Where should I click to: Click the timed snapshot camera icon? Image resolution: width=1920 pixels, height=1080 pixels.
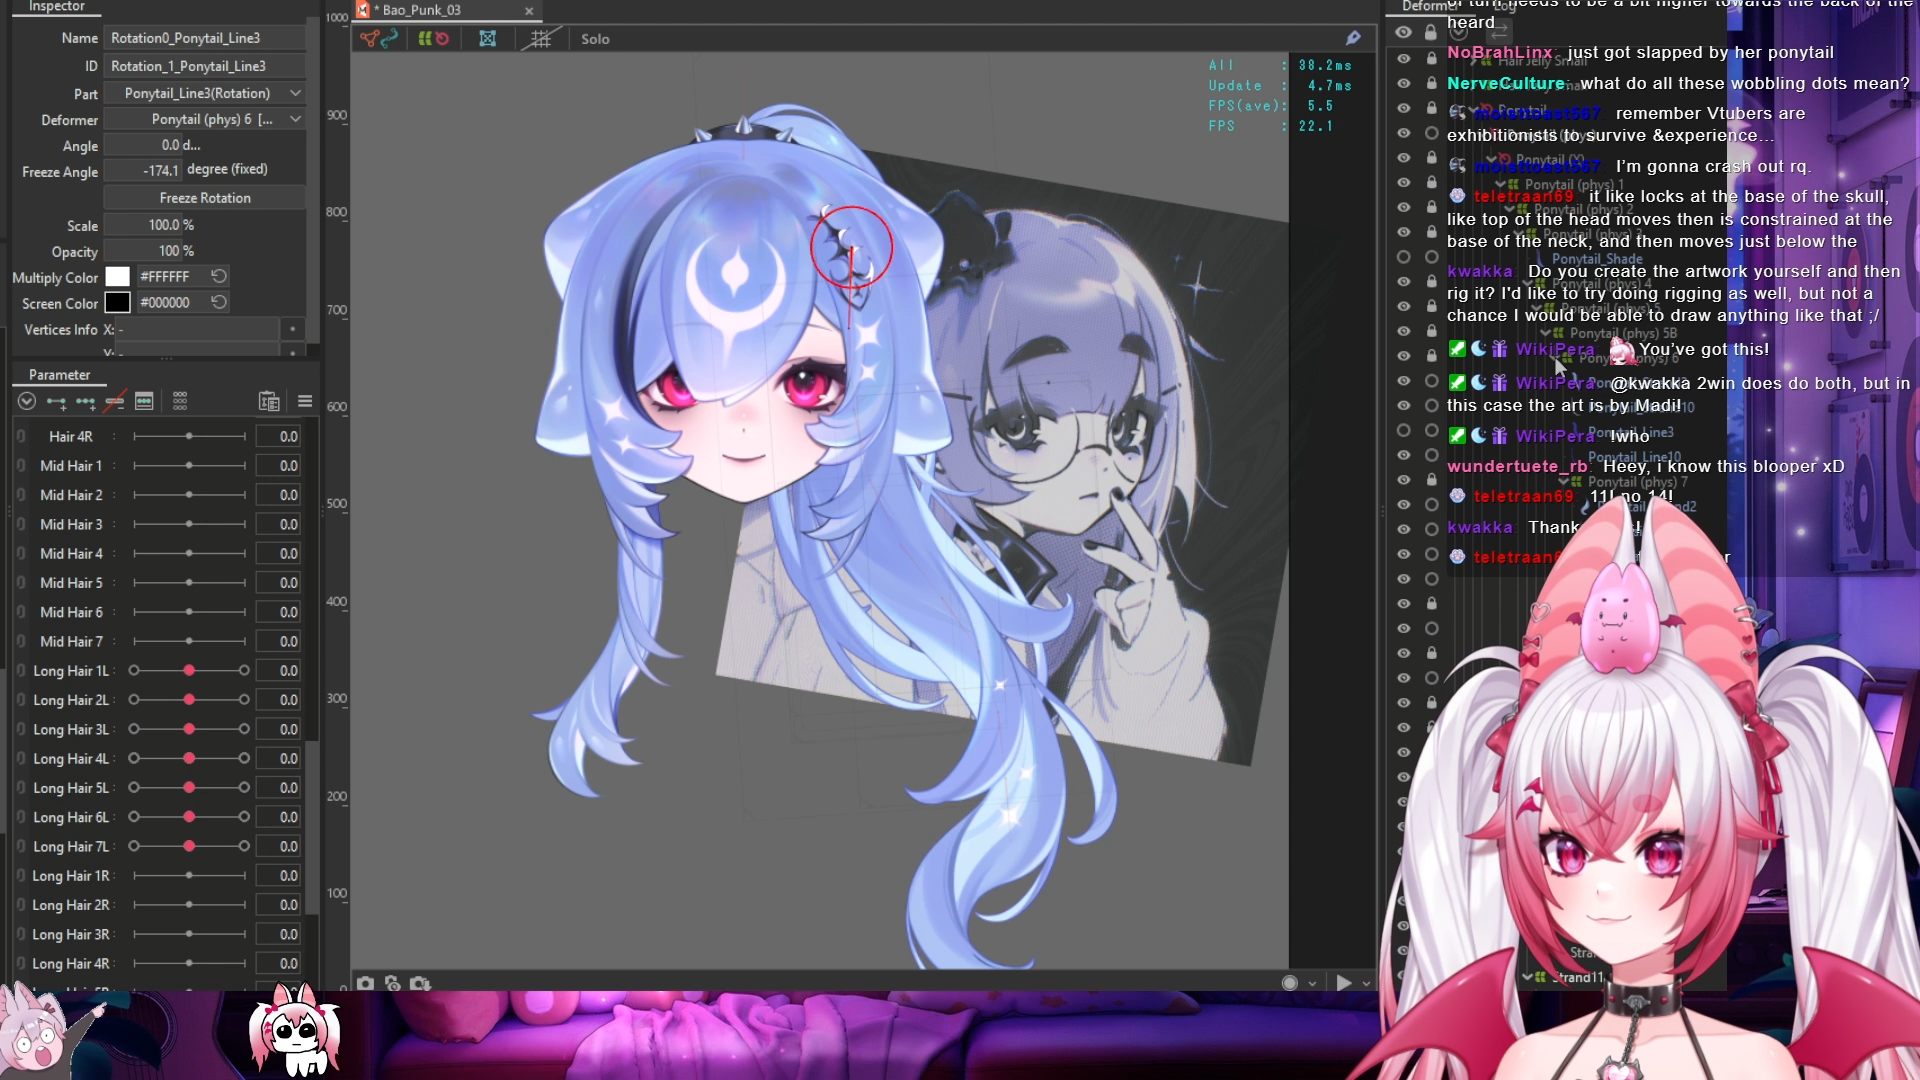[393, 983]
